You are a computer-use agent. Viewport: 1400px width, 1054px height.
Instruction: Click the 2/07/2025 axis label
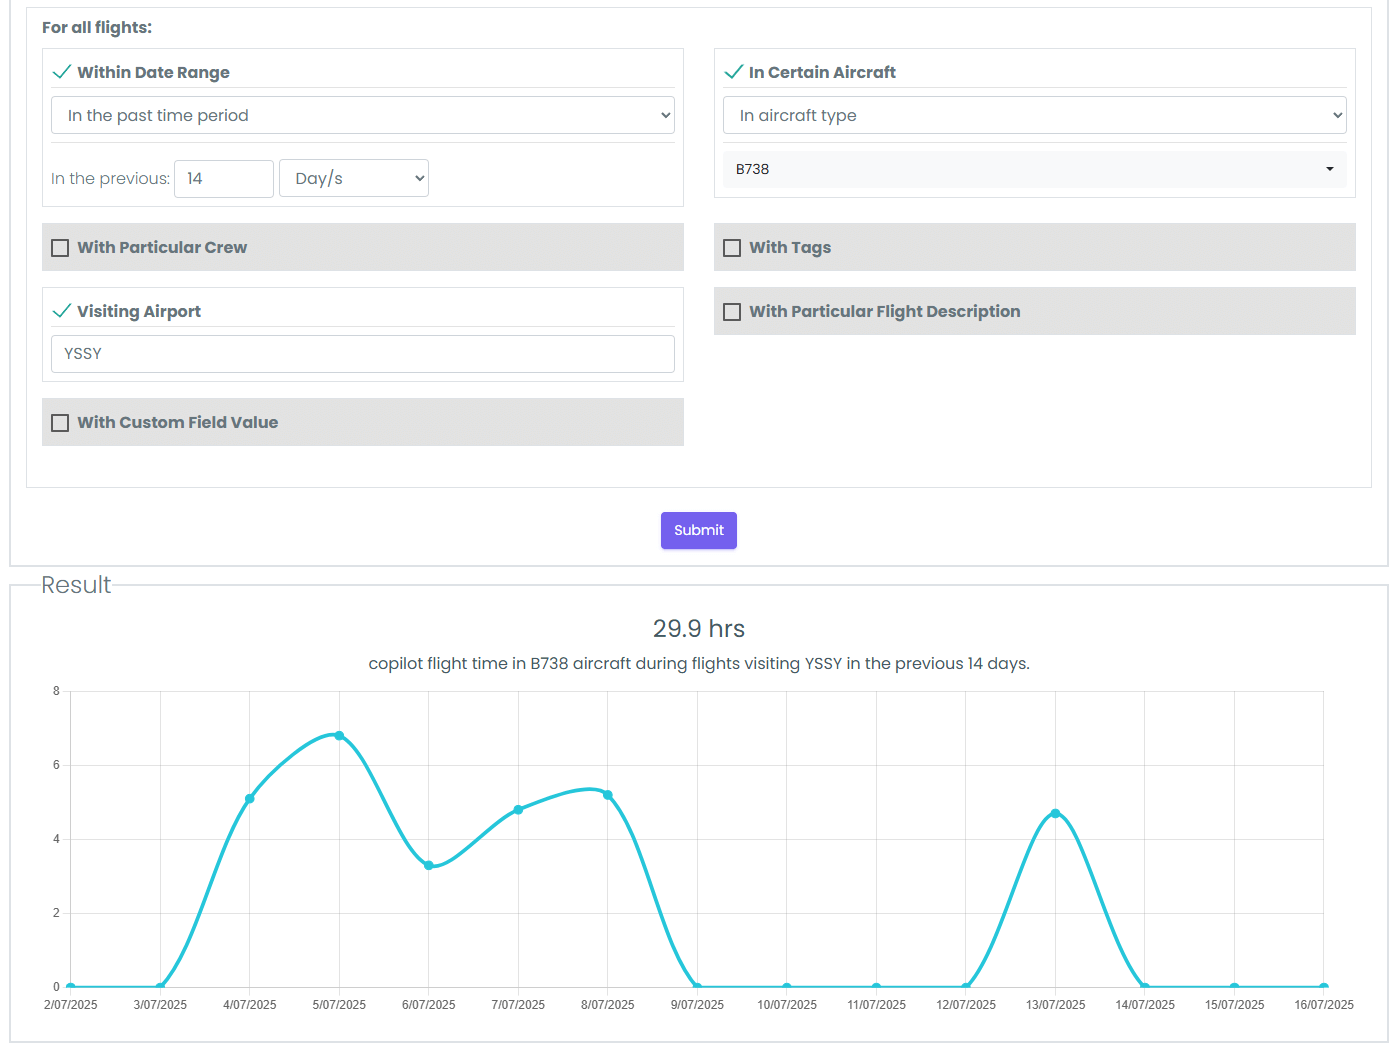click(x=71, y=1005)
